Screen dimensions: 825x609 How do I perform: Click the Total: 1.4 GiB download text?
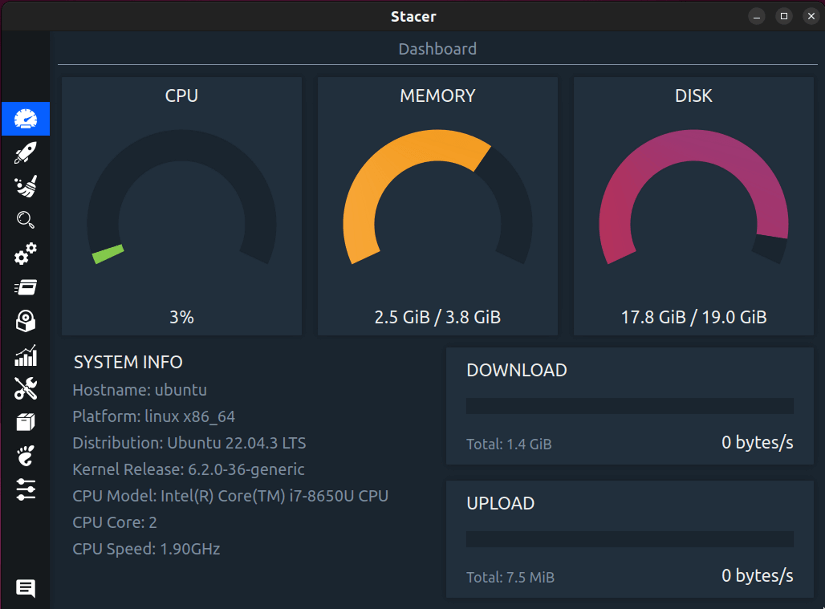[509, 444]
